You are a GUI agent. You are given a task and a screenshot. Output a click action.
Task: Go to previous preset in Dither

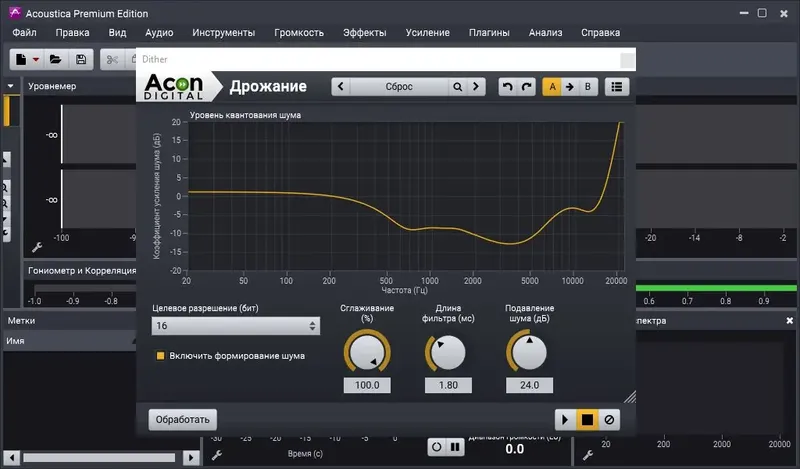tap(341, 87)
